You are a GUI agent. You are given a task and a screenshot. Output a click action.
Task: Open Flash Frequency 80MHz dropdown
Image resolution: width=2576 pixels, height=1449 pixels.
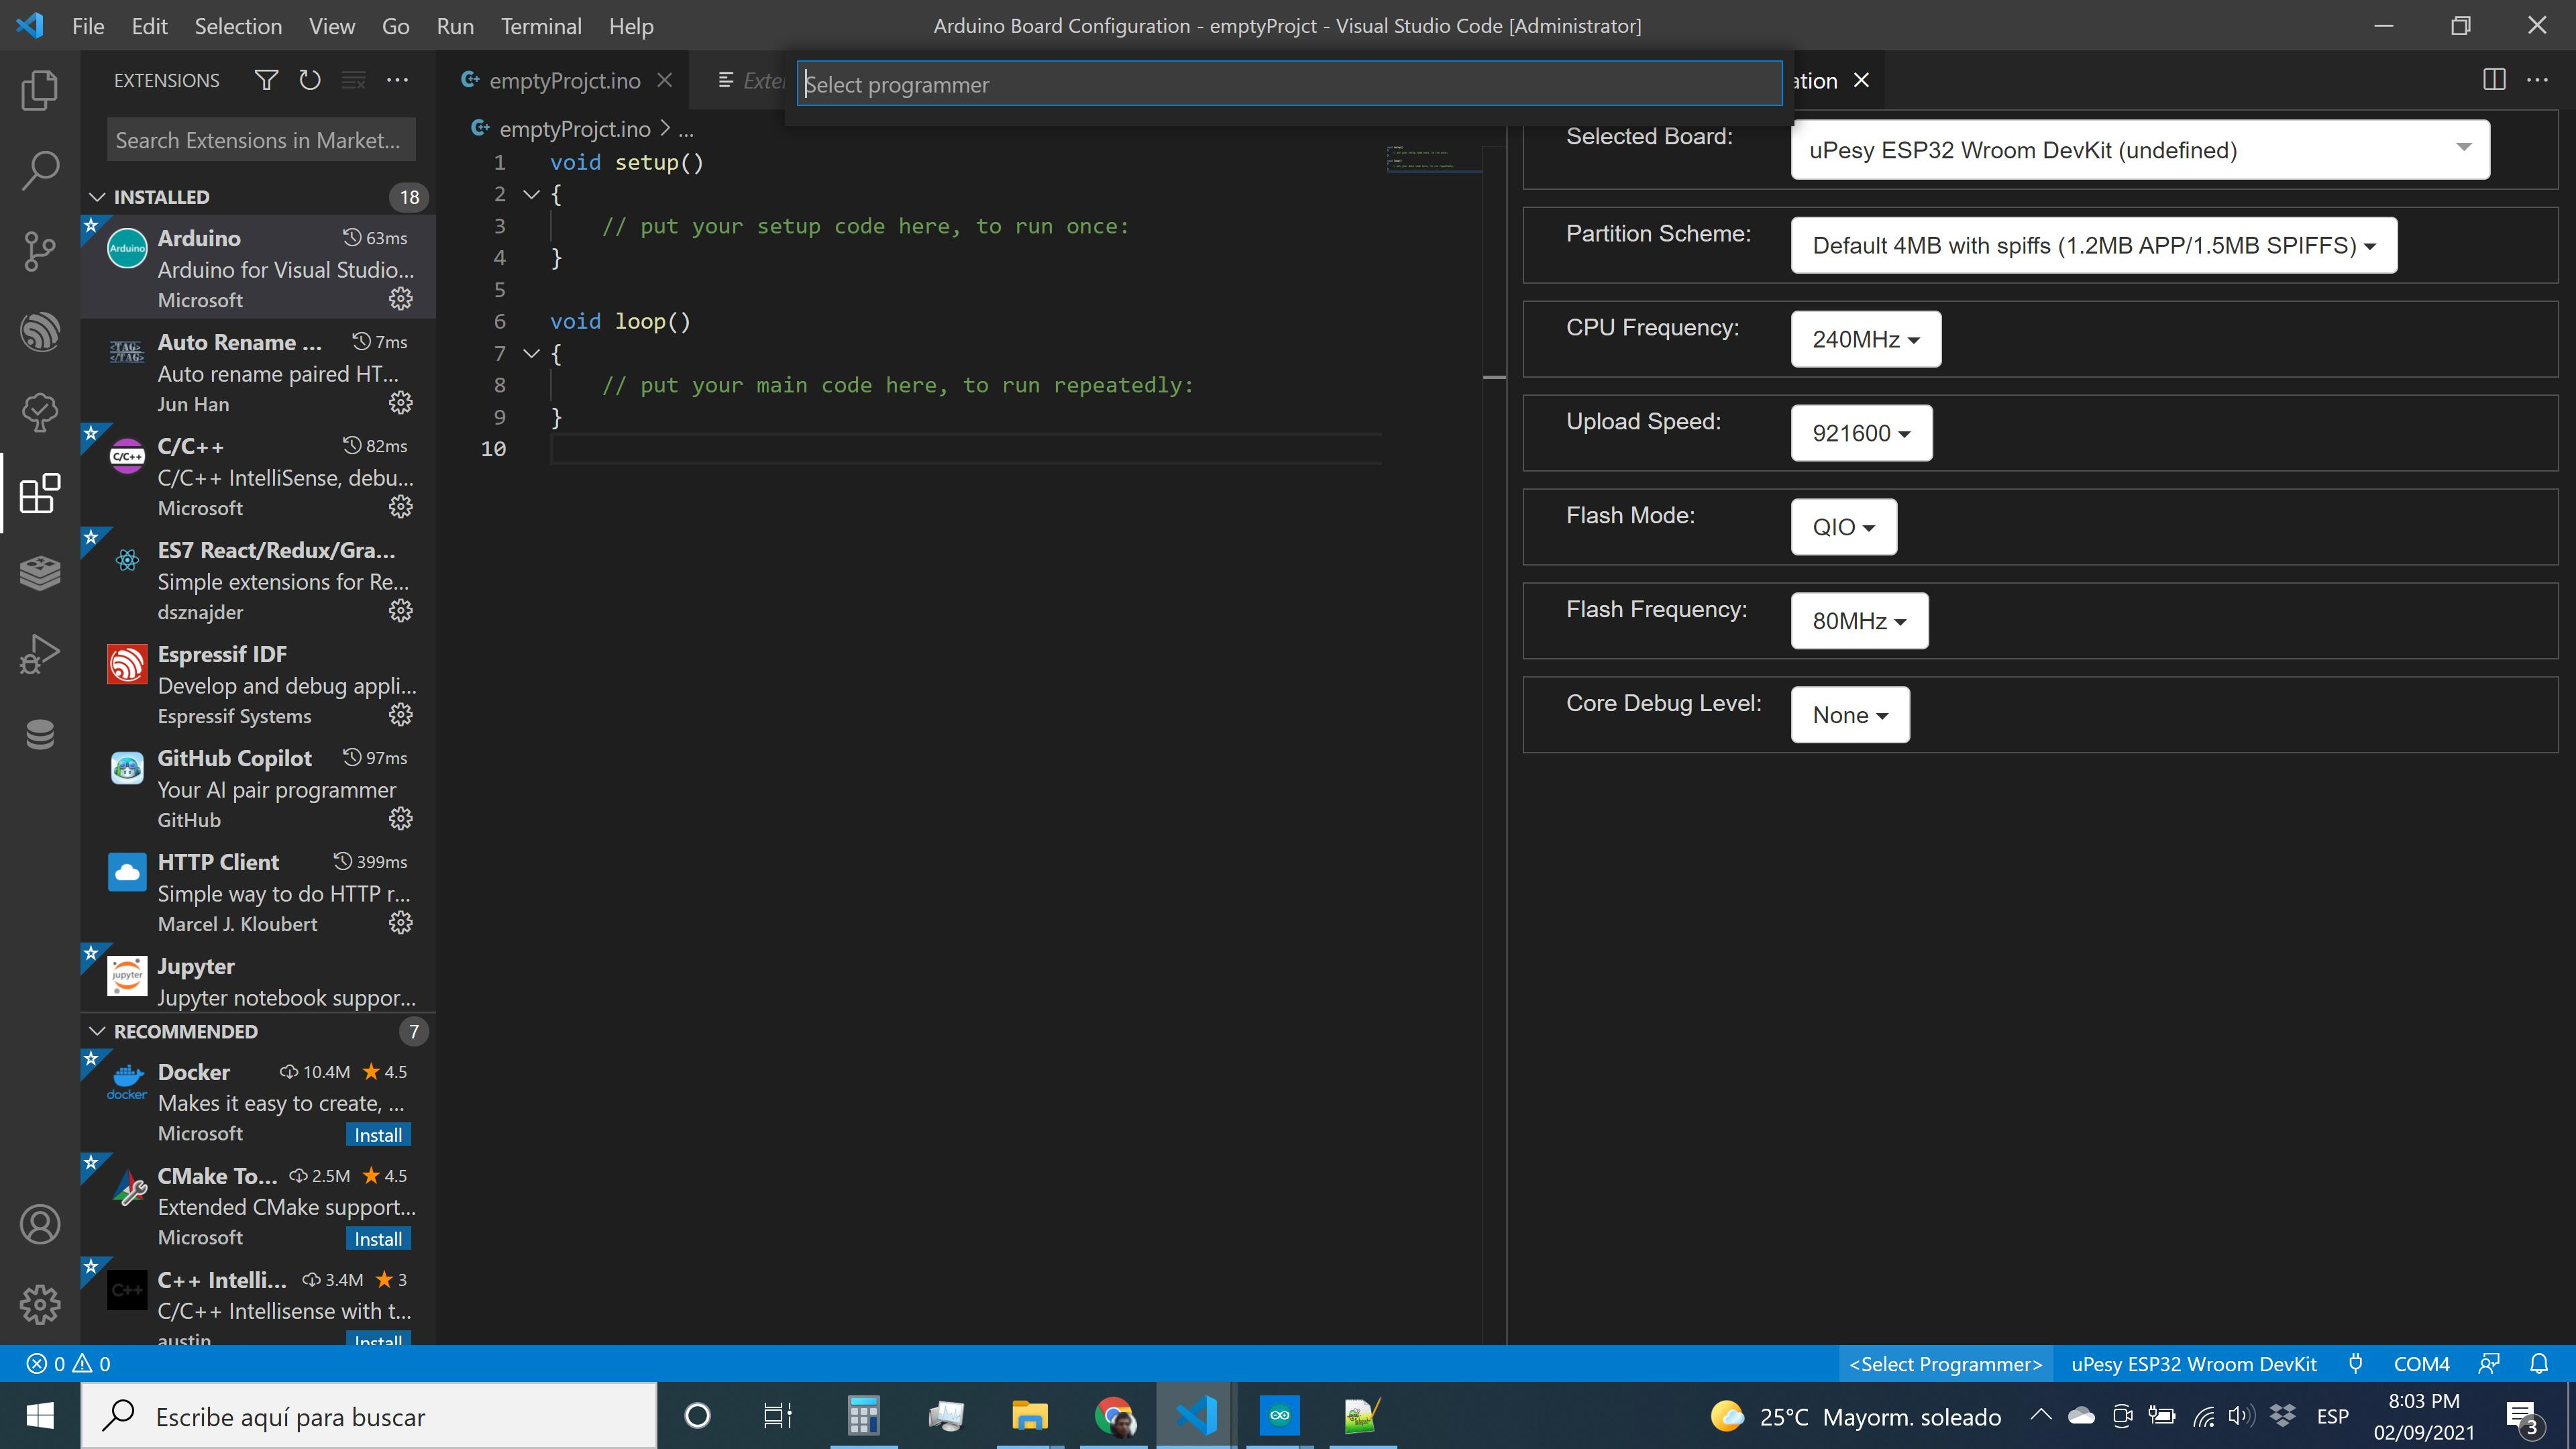(1859, 621)
